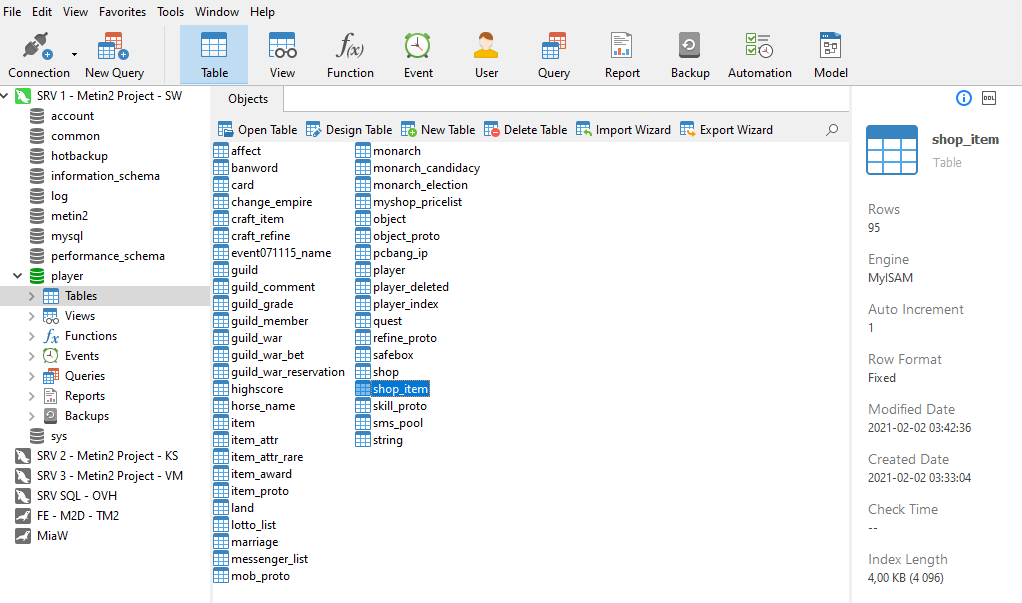The height and width of the screenshot is (603, 1022).
Task: Click the Backup toolbar icon
Action: pos(690,47)
